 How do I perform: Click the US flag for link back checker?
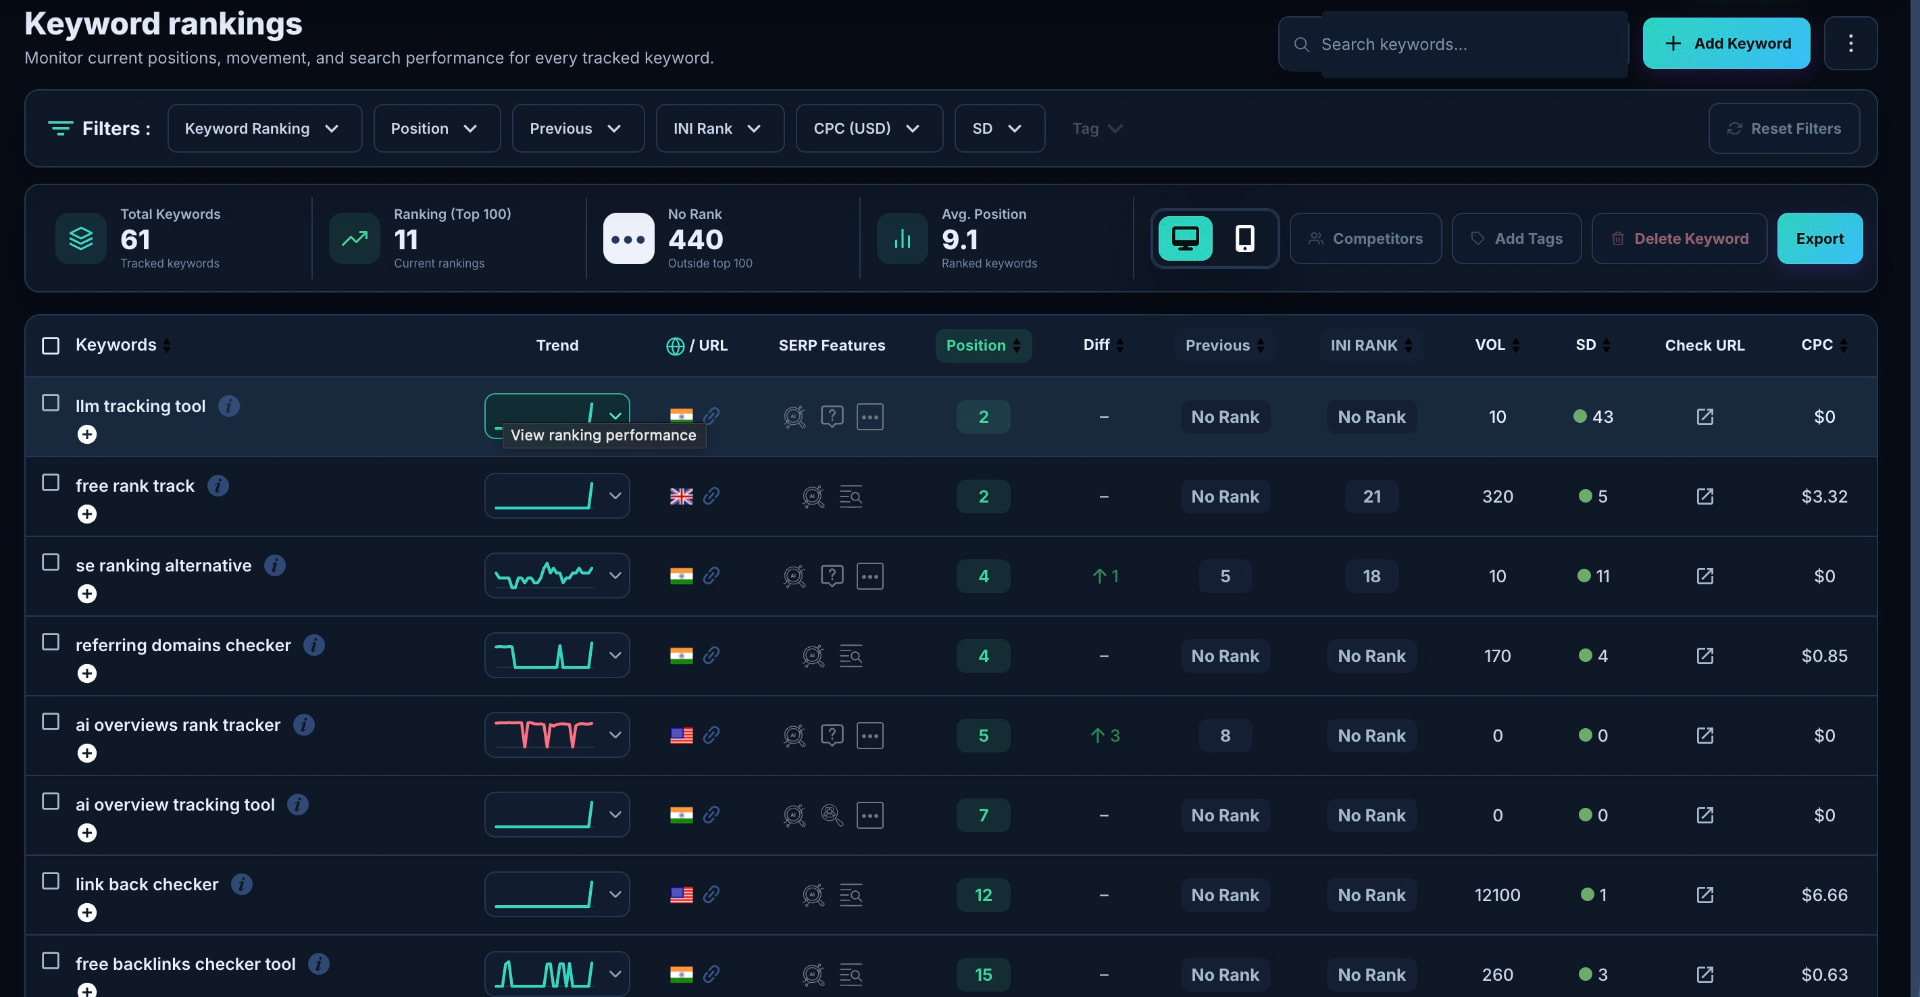click(x=681, y=895)
